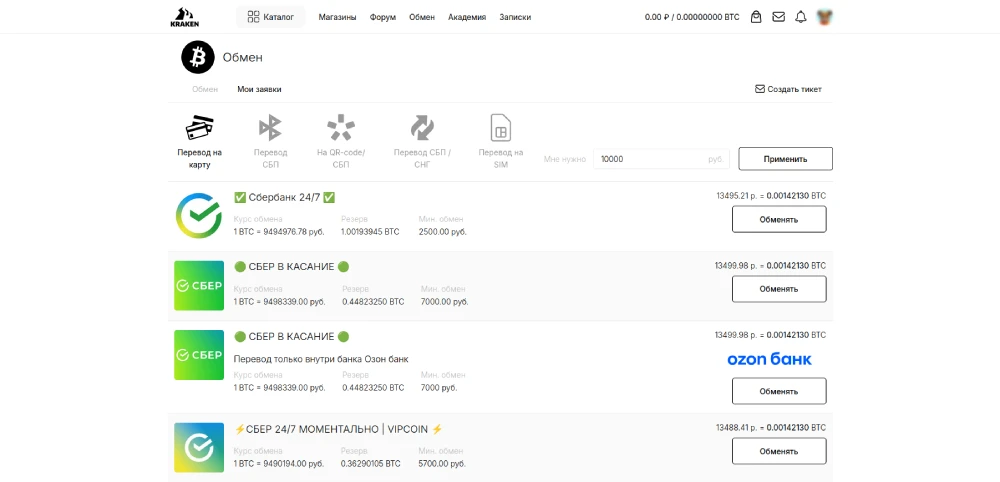Image resolution: width=1000 pixels, height=482 pixels.
Task: Switch to the Обмен tab under the title
Action: [205, 89]
